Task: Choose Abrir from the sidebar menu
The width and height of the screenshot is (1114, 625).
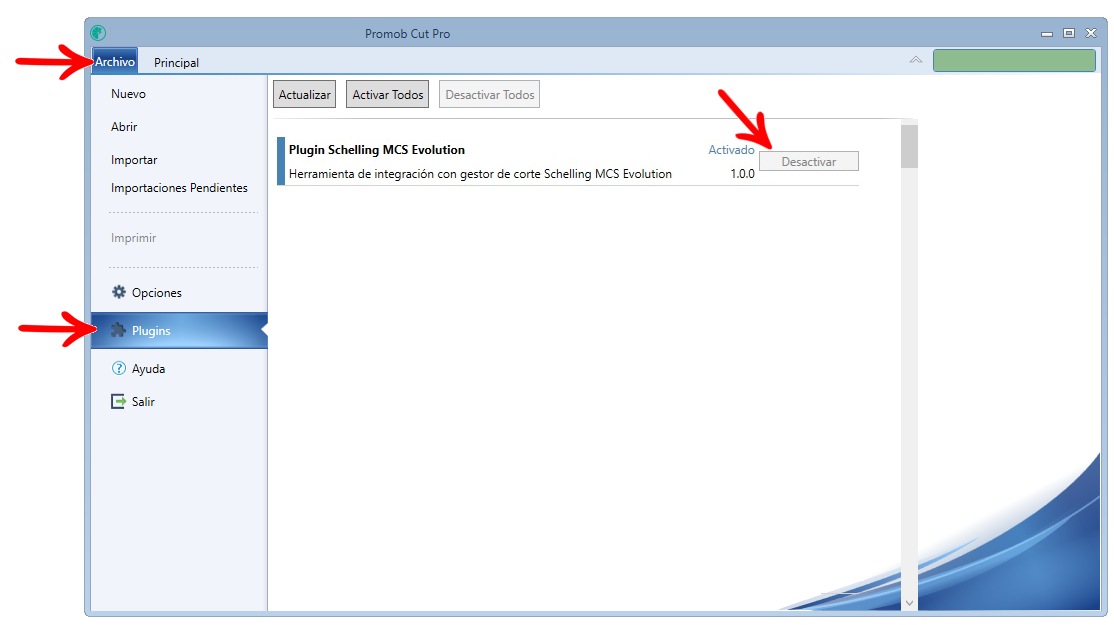Action: pyautogui.click(x=124, y=126)
